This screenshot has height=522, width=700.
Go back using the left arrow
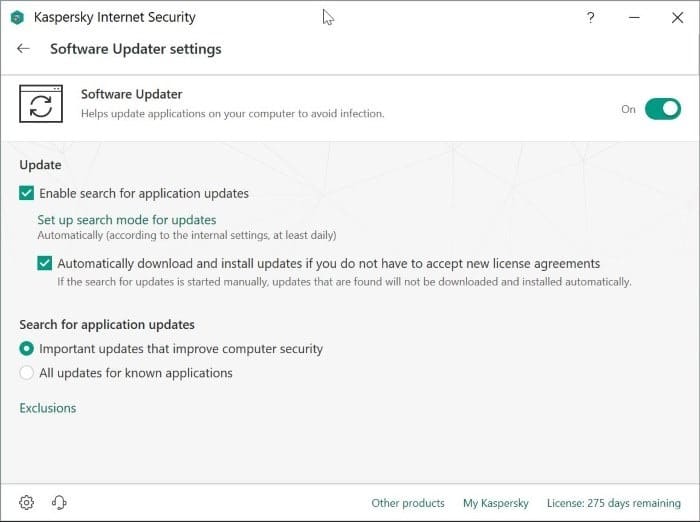coord(23,48)
